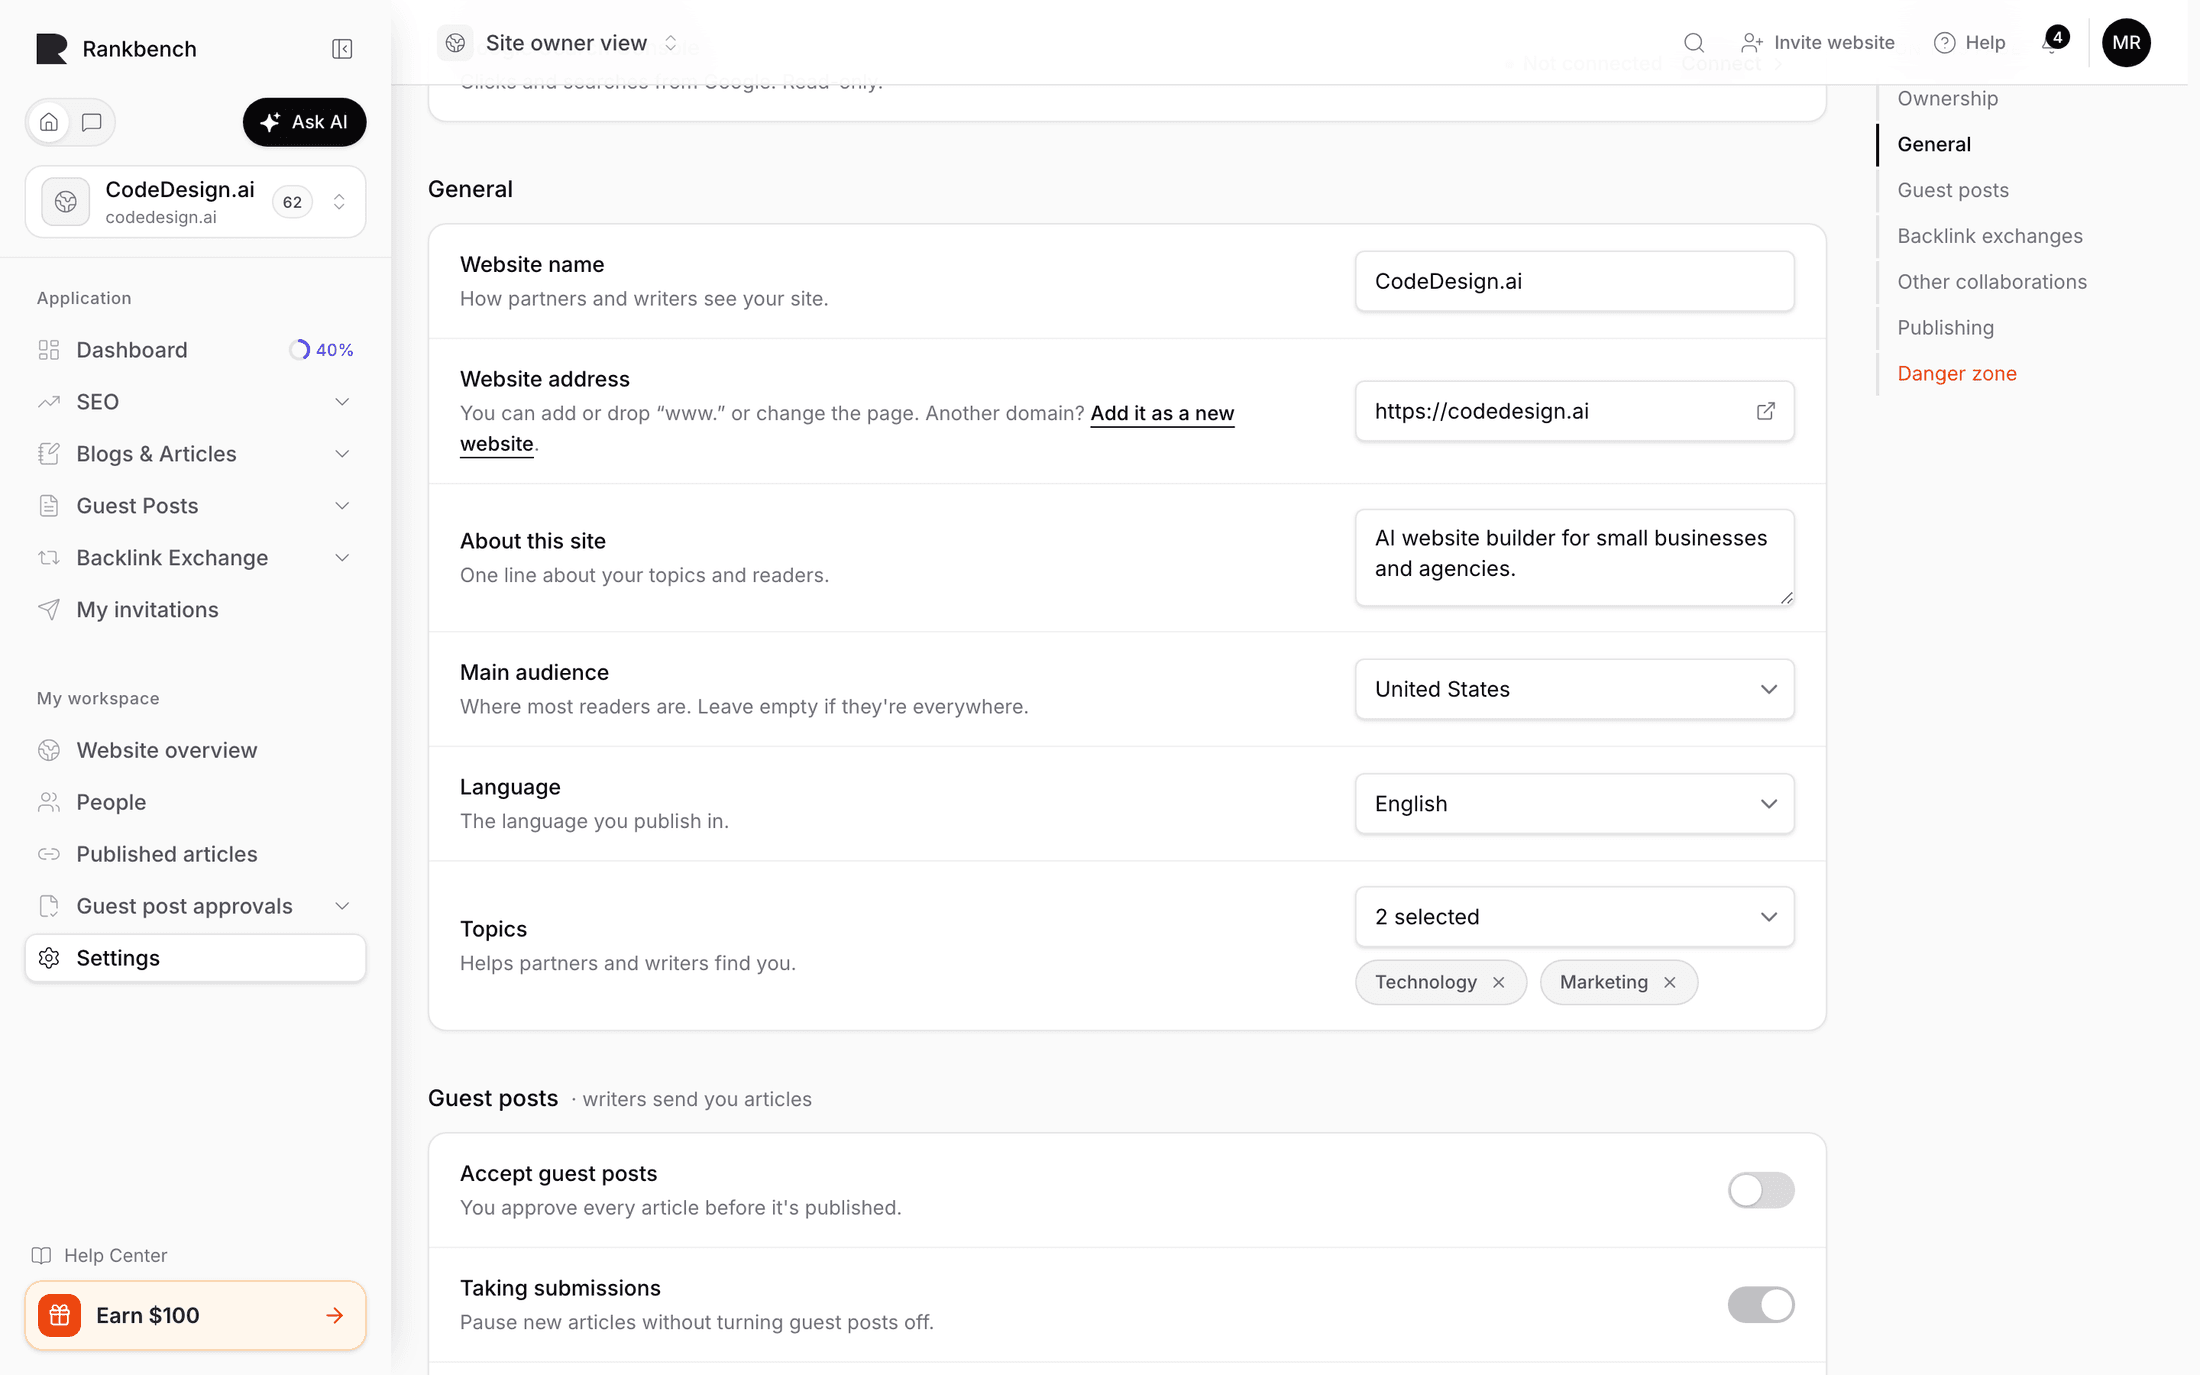Open the Topics dropdown
The image size is (2200, 1375).
(1574, 917)
